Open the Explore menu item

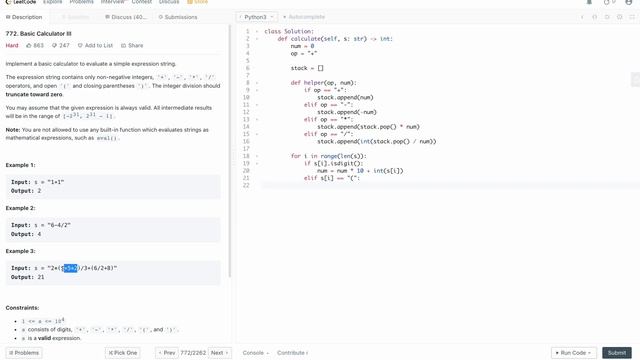pos(53,2)
